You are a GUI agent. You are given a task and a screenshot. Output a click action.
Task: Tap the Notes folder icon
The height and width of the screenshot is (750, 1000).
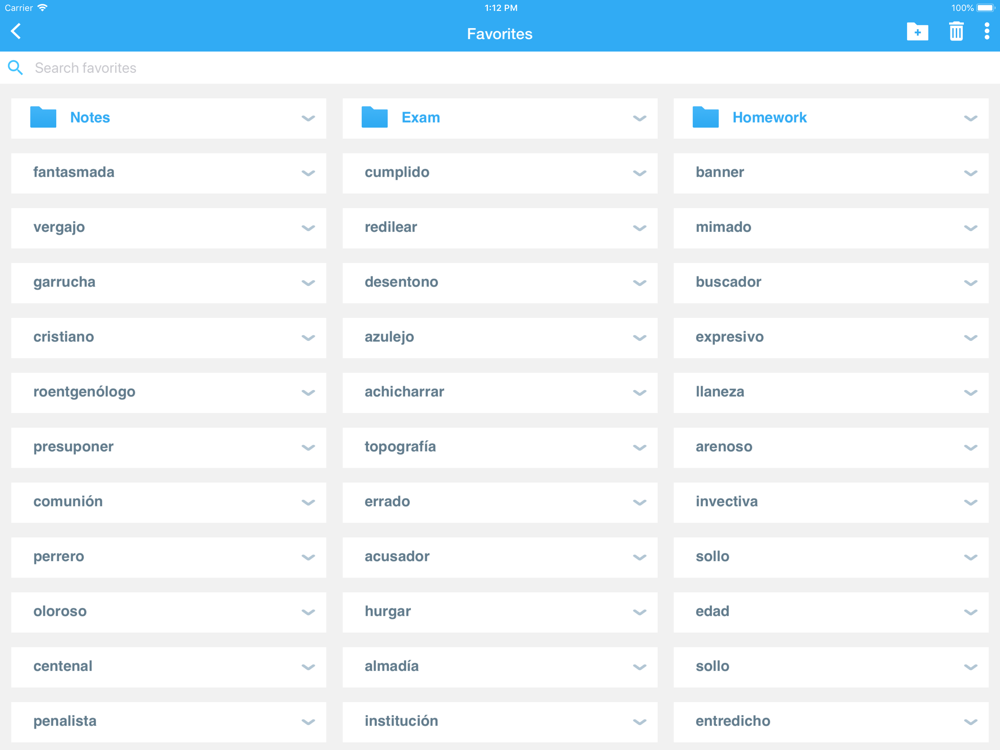tap(43, 117)
